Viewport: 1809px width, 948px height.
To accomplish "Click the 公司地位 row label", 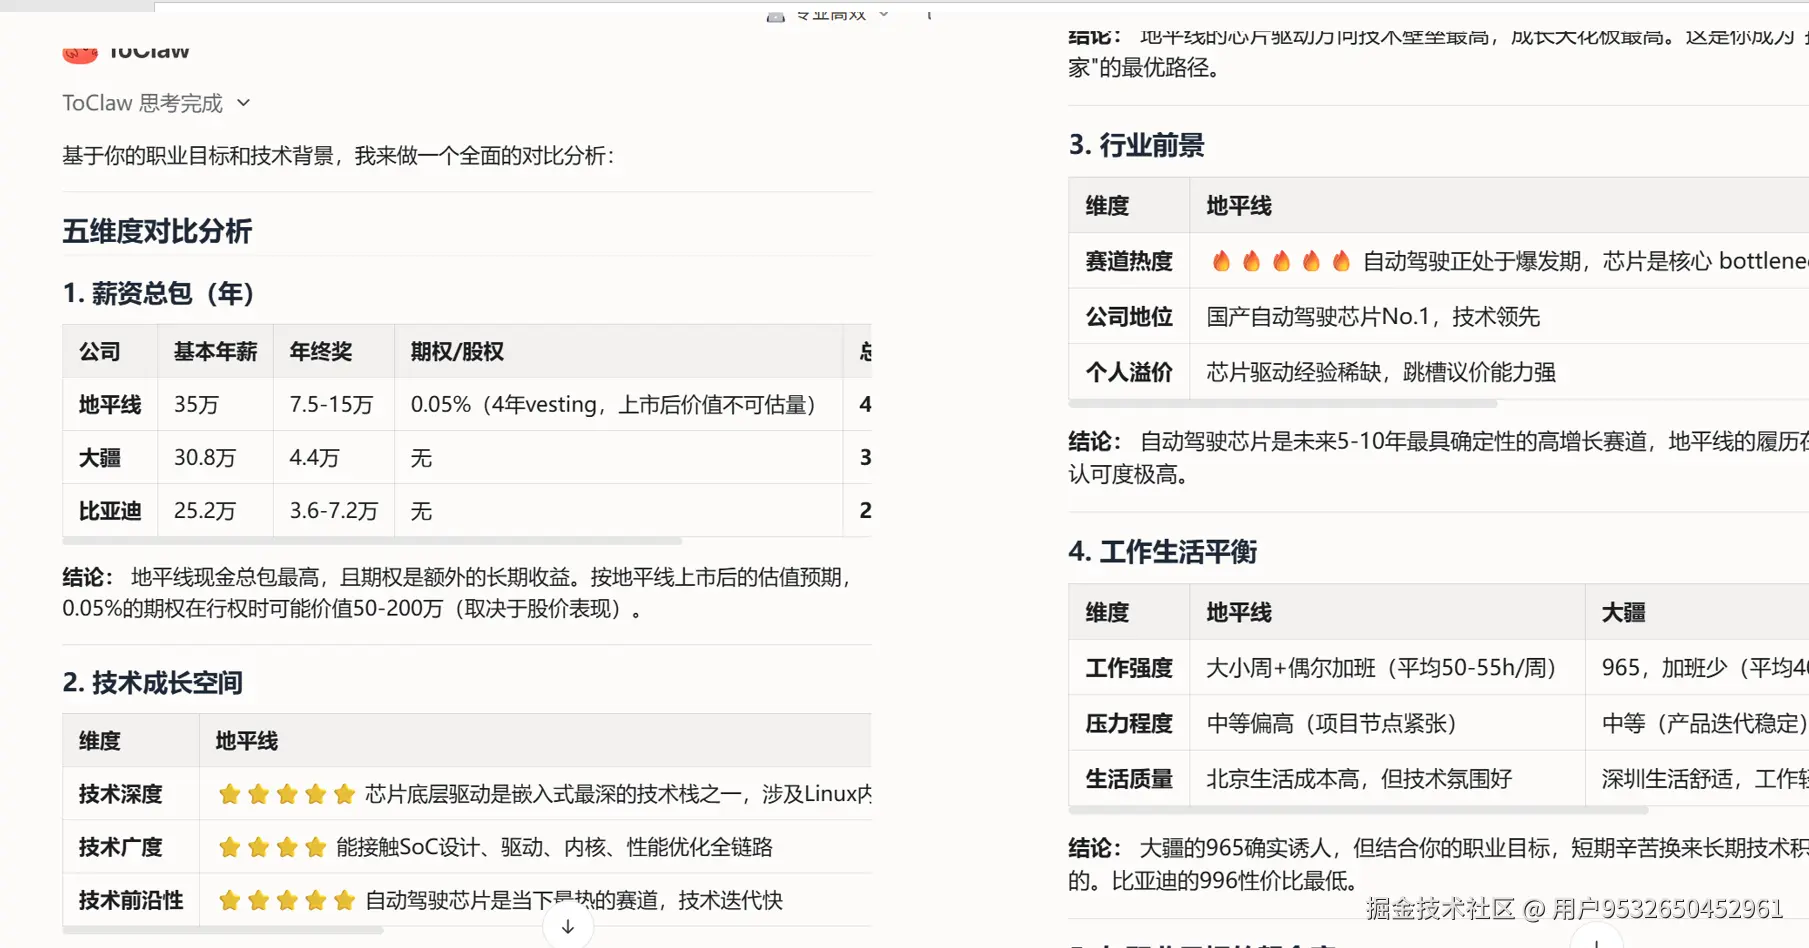I will [1129, 317].
